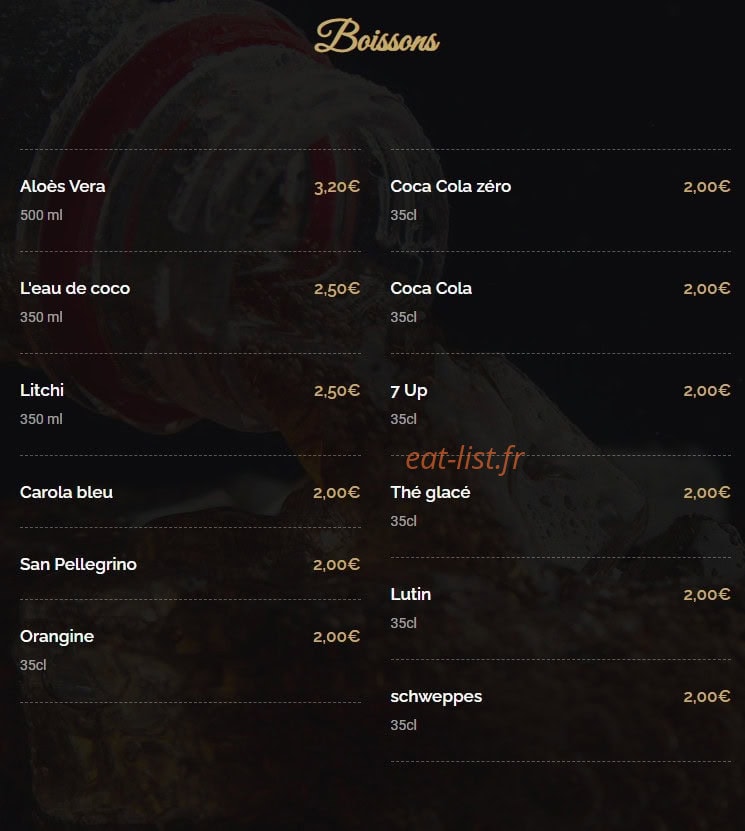
Task: Select Carola bleu from the menu
Action: (66, 492)
